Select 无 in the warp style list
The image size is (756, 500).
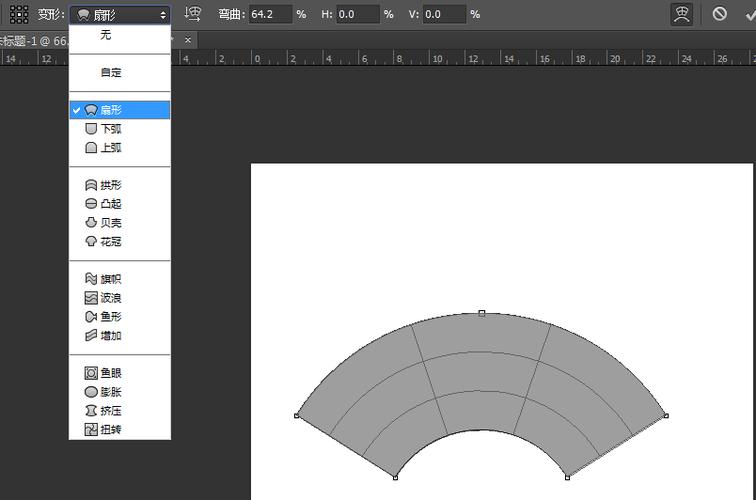106,35
